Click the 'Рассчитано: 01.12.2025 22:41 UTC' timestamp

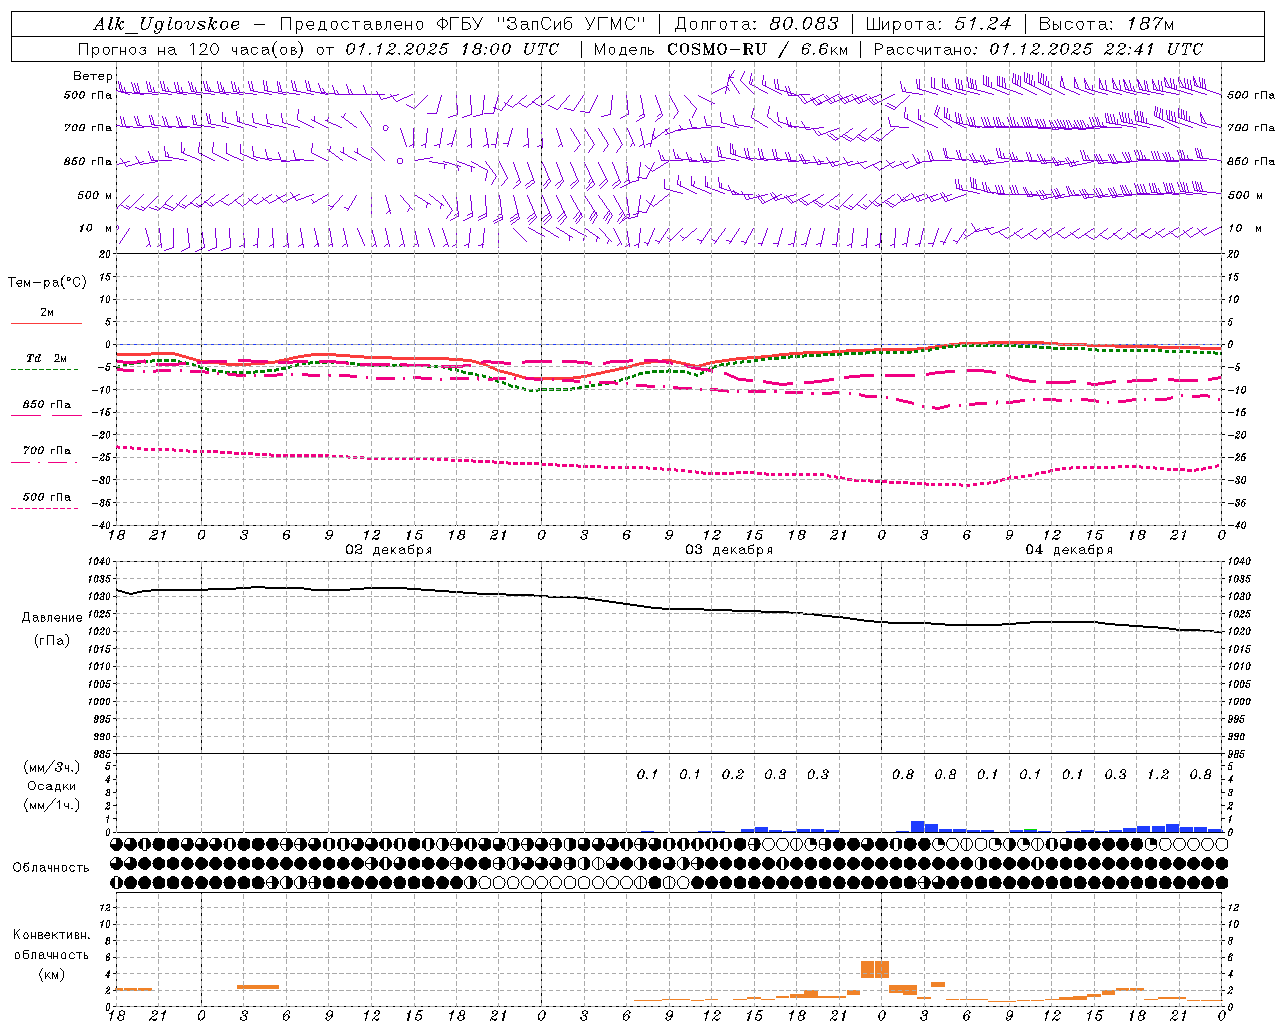click(1038, 49)
